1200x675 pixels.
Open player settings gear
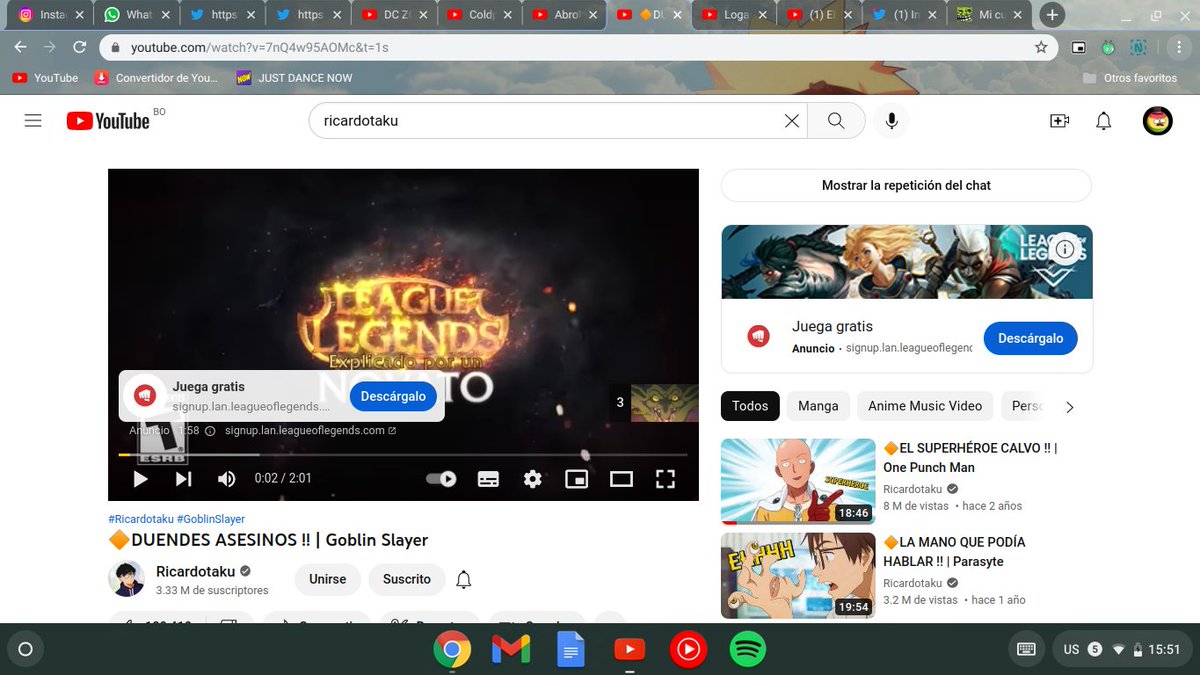click(x=533, y=479)
